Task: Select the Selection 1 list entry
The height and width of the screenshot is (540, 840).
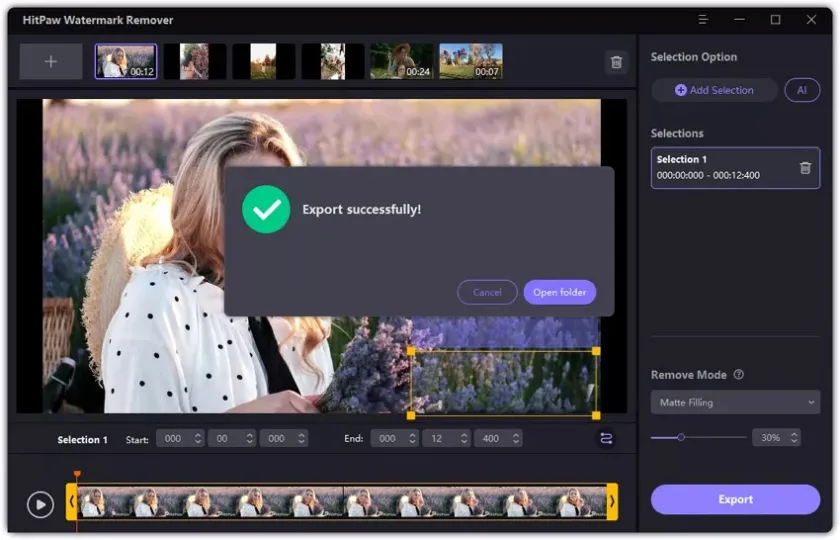Action: pyautogui.click(x=722, y=168)
